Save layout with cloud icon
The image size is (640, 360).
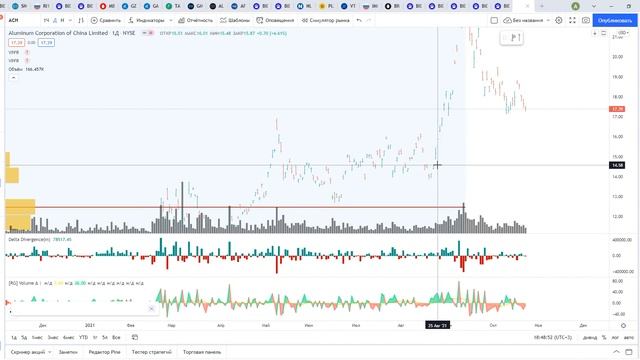(x=507, y=20)
